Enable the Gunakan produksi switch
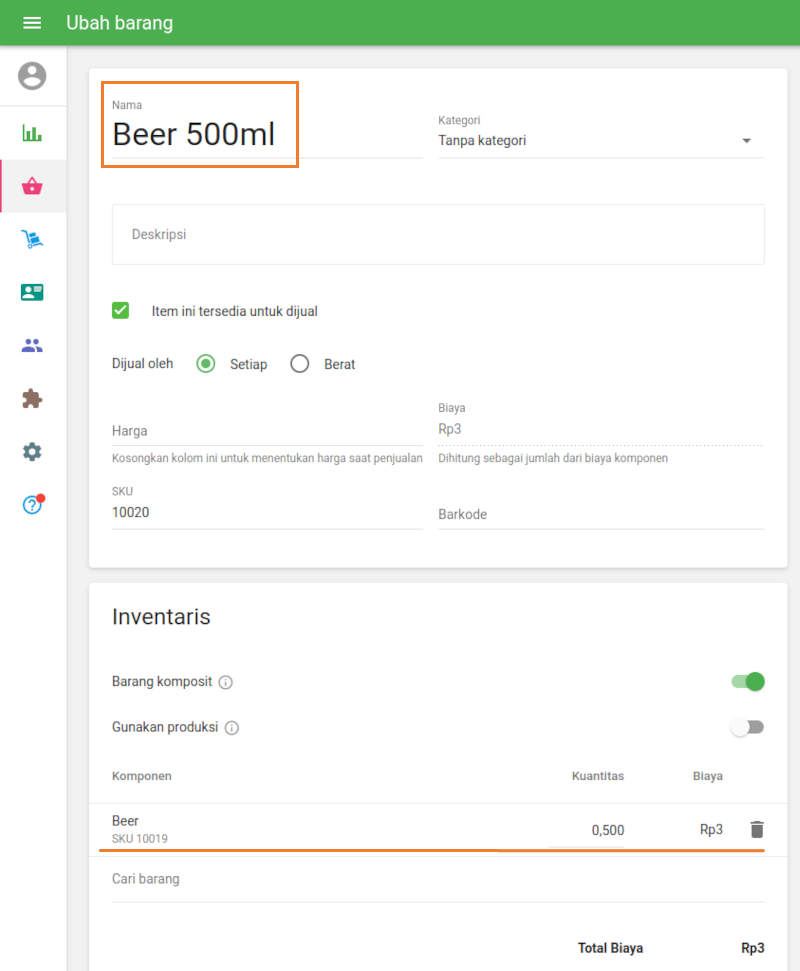 (747, 727)
